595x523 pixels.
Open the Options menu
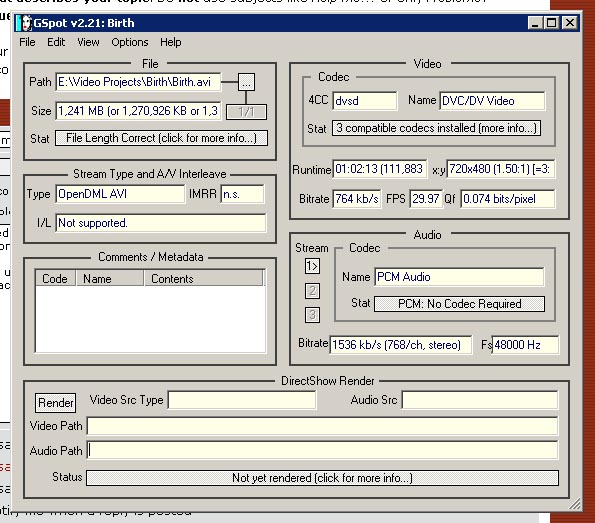[x=130, y=42]
